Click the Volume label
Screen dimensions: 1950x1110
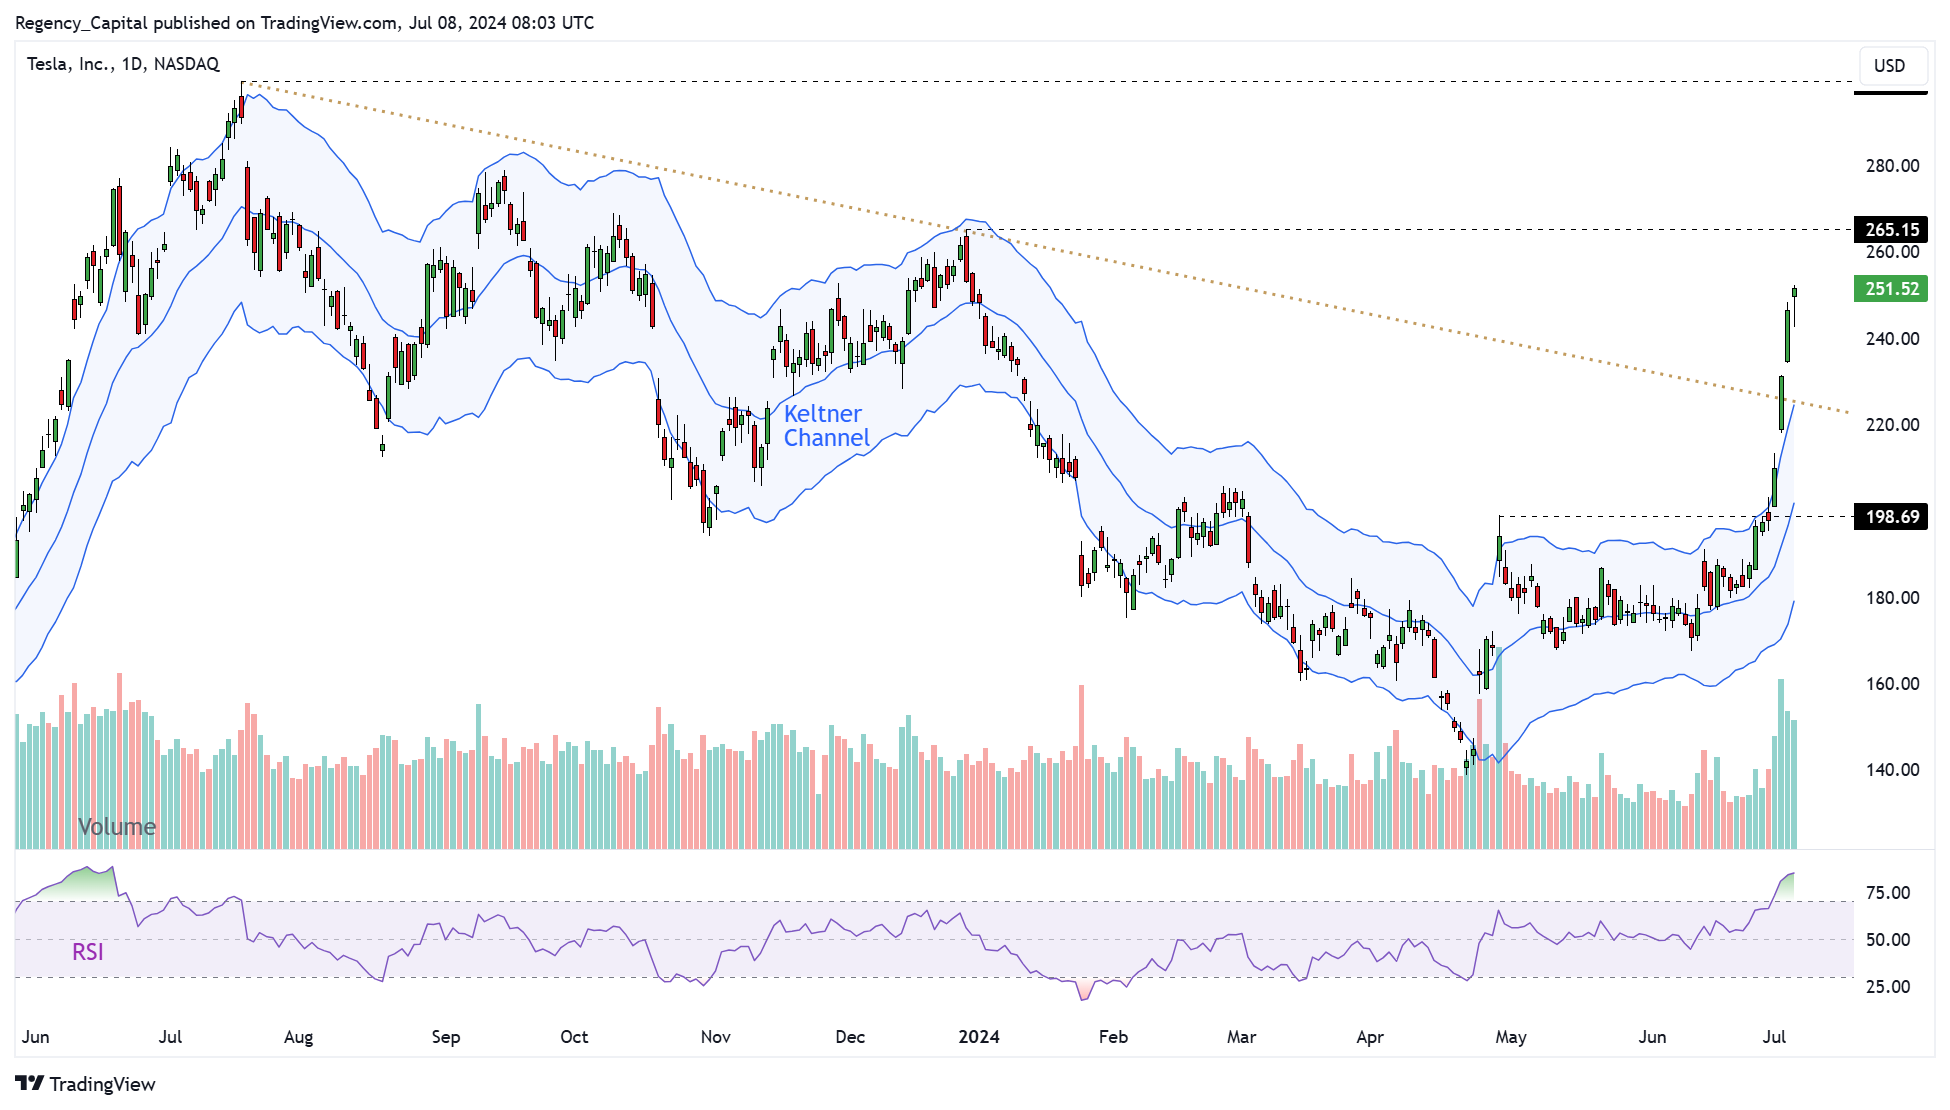pos(117,827)
